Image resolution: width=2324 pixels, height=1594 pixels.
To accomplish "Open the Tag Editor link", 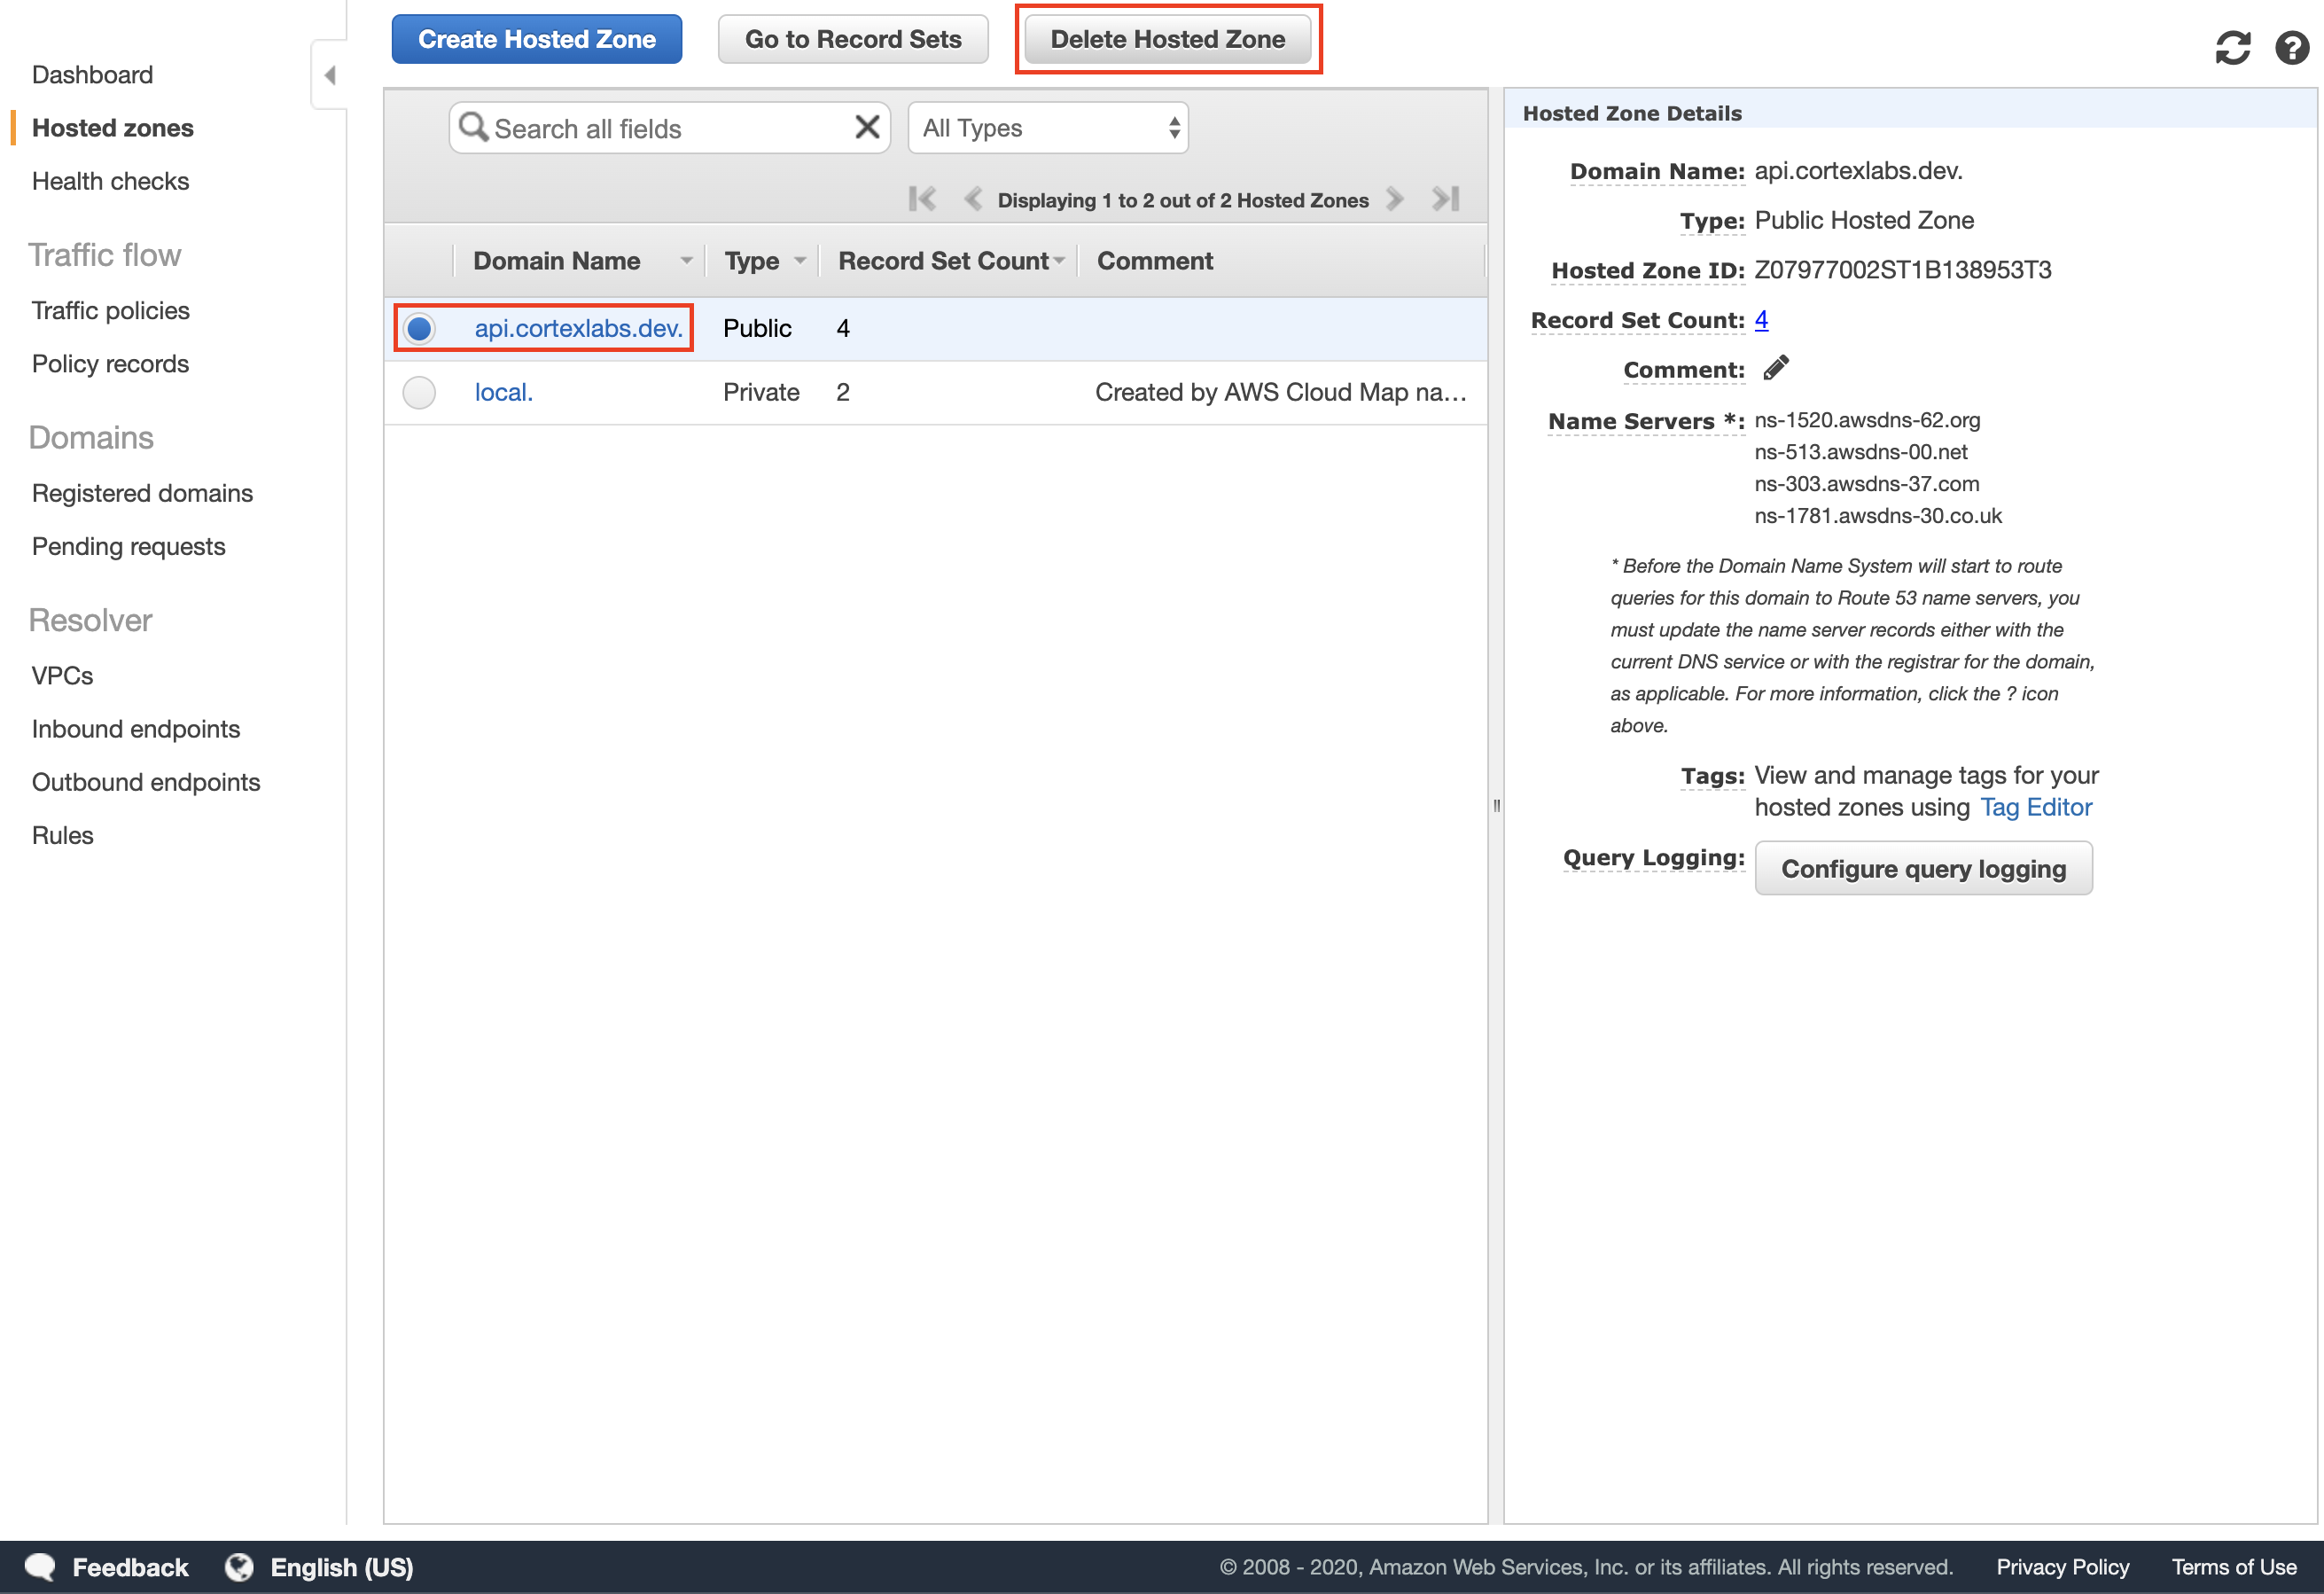I will tap(2036, 807).
